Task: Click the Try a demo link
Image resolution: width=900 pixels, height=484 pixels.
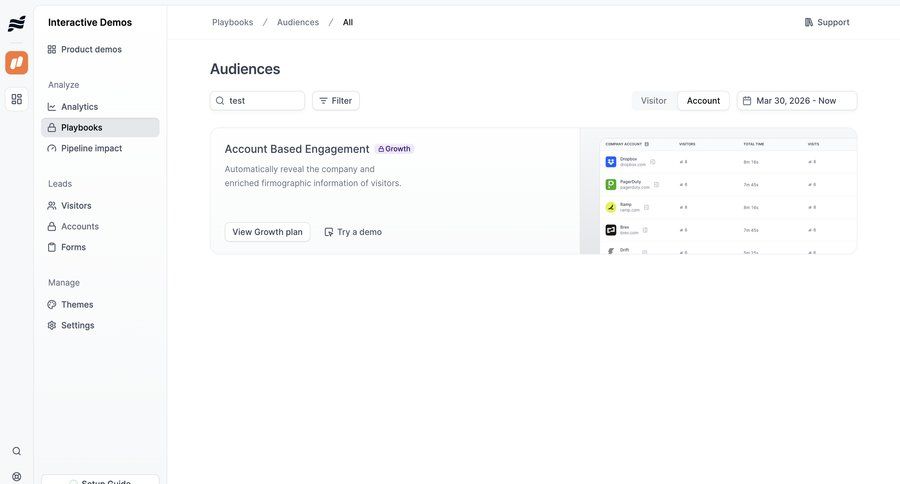Action: pyautogui.click(x=353, y=232)
